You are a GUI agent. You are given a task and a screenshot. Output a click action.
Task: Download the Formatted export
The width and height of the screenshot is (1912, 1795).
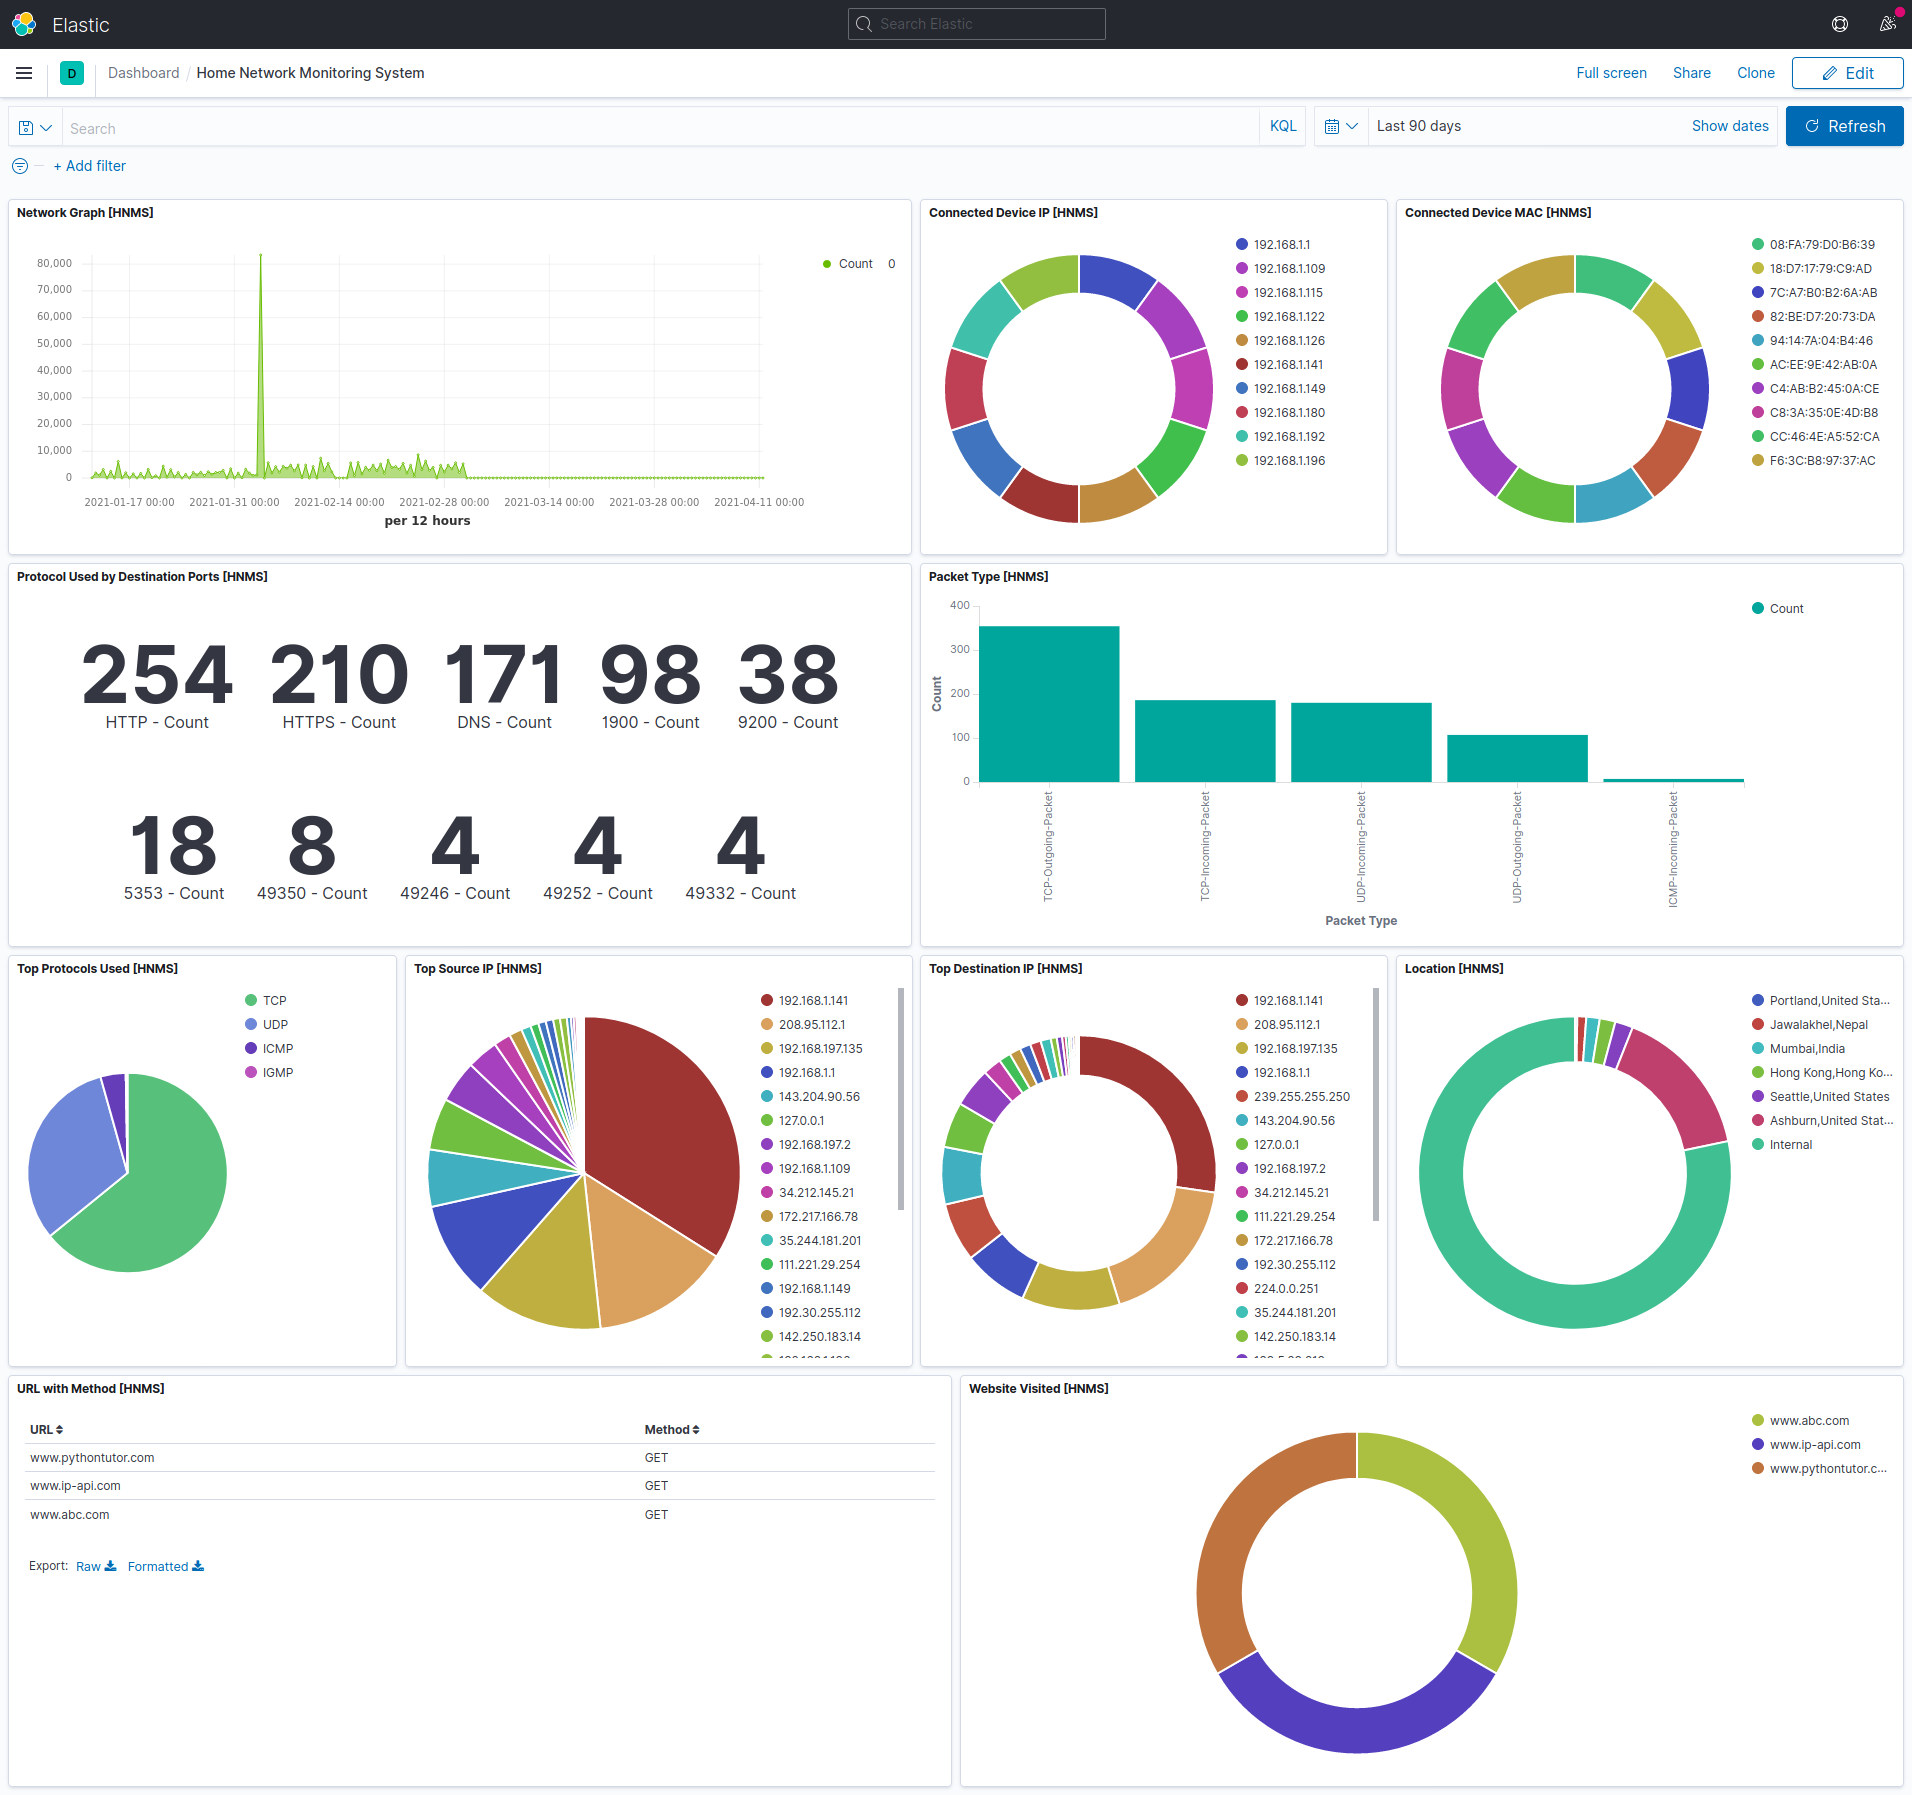pos(165,1566)
